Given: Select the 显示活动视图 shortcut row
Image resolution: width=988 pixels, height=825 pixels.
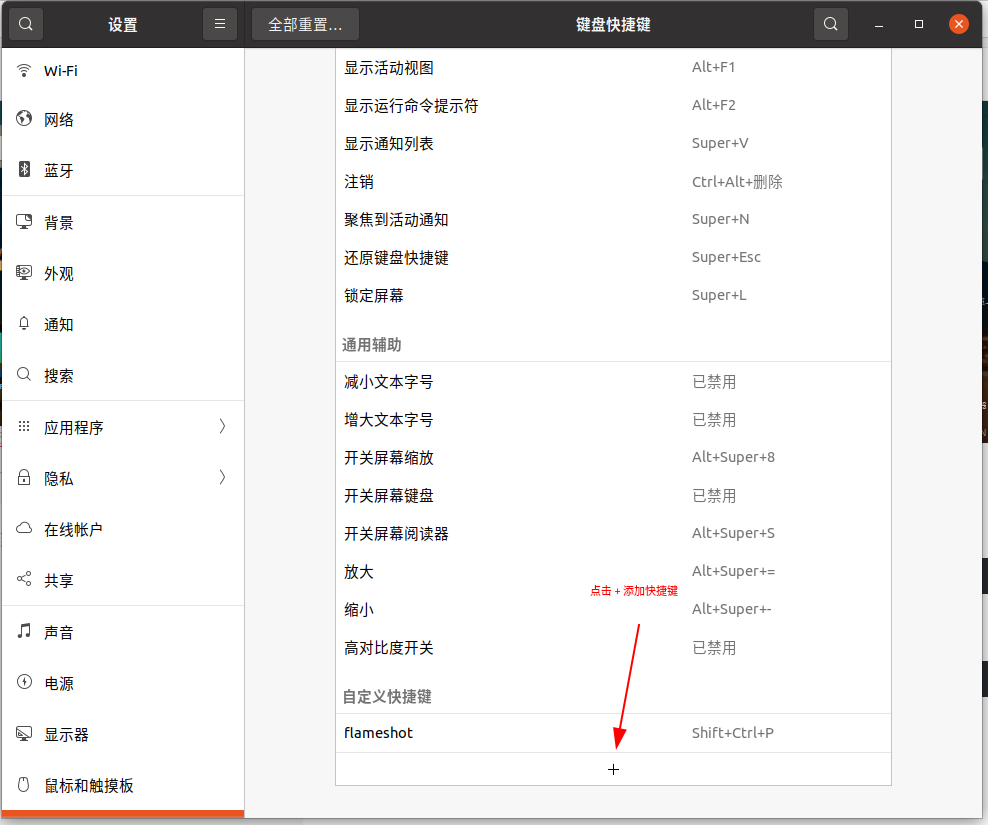Looking at the screenshot, I should coord(613,67).
